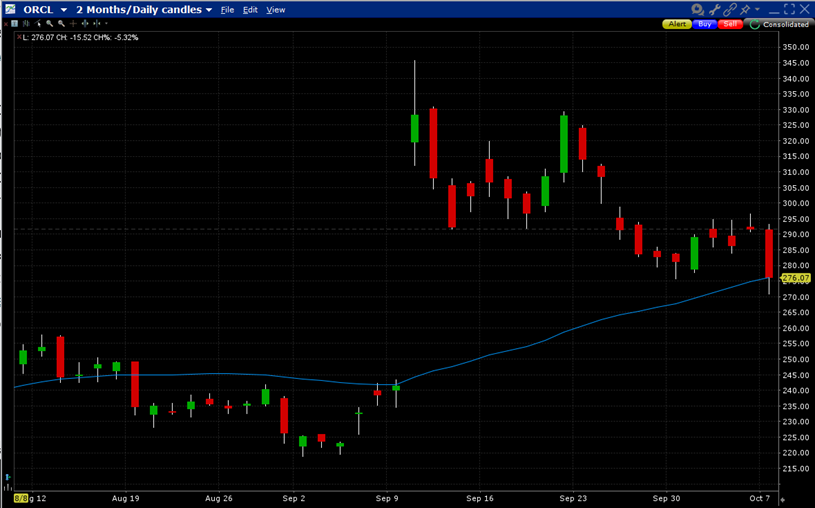Click the 215.00 price axis label
This screenshot has height=508, width=815.
(796, 468)
